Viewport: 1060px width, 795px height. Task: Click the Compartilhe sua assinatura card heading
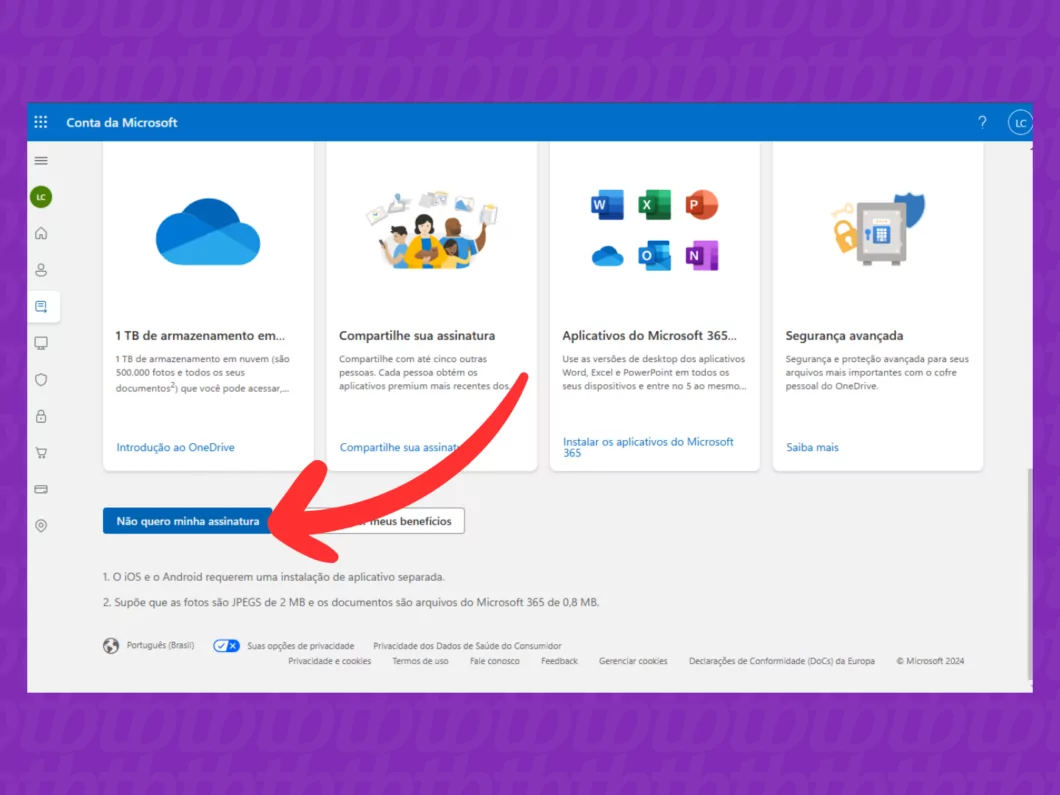pos(416,335)
